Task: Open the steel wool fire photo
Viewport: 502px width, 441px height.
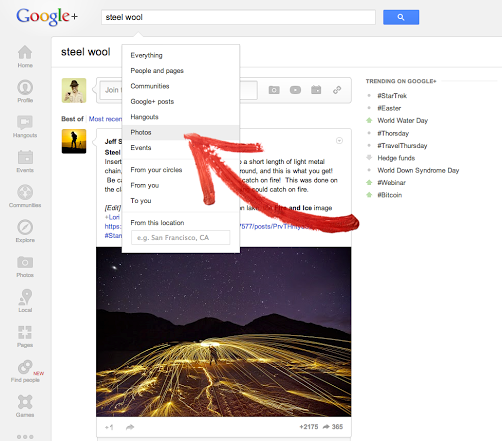Action: click(x=224, y=332)
